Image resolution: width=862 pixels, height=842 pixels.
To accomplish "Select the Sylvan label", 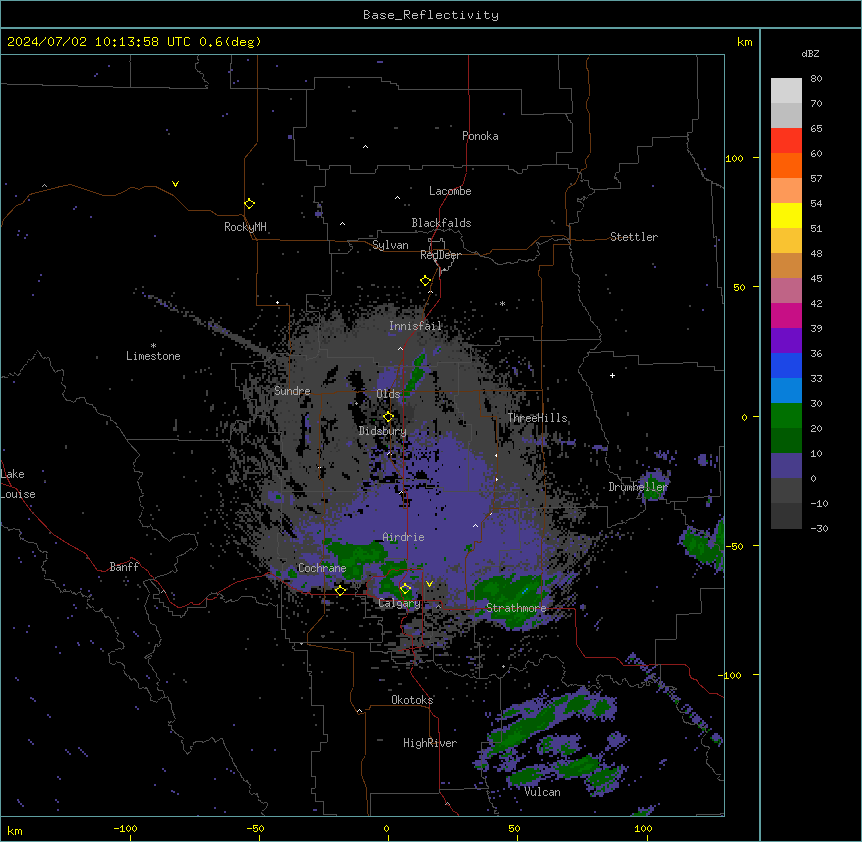I will pyautogui.click(x=390, y=245).
